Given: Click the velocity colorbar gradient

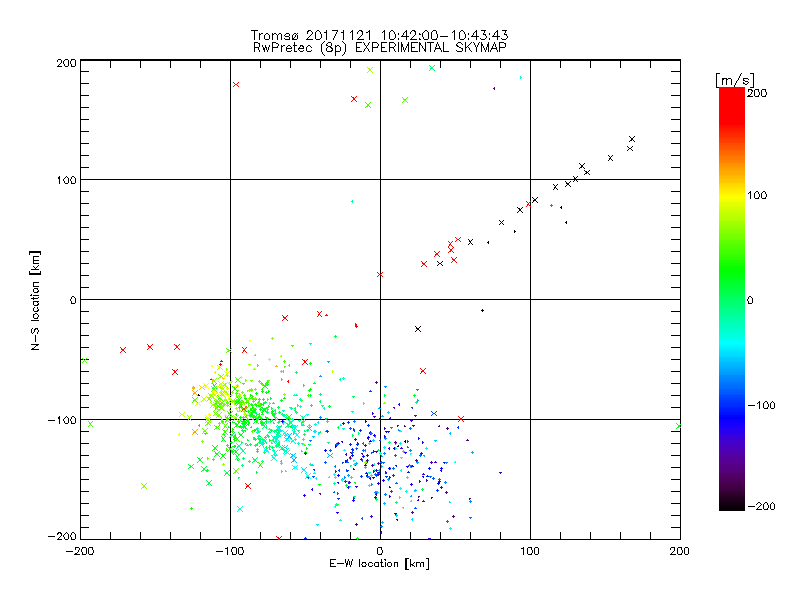Looking at the screenshot, I should (732, 299).
